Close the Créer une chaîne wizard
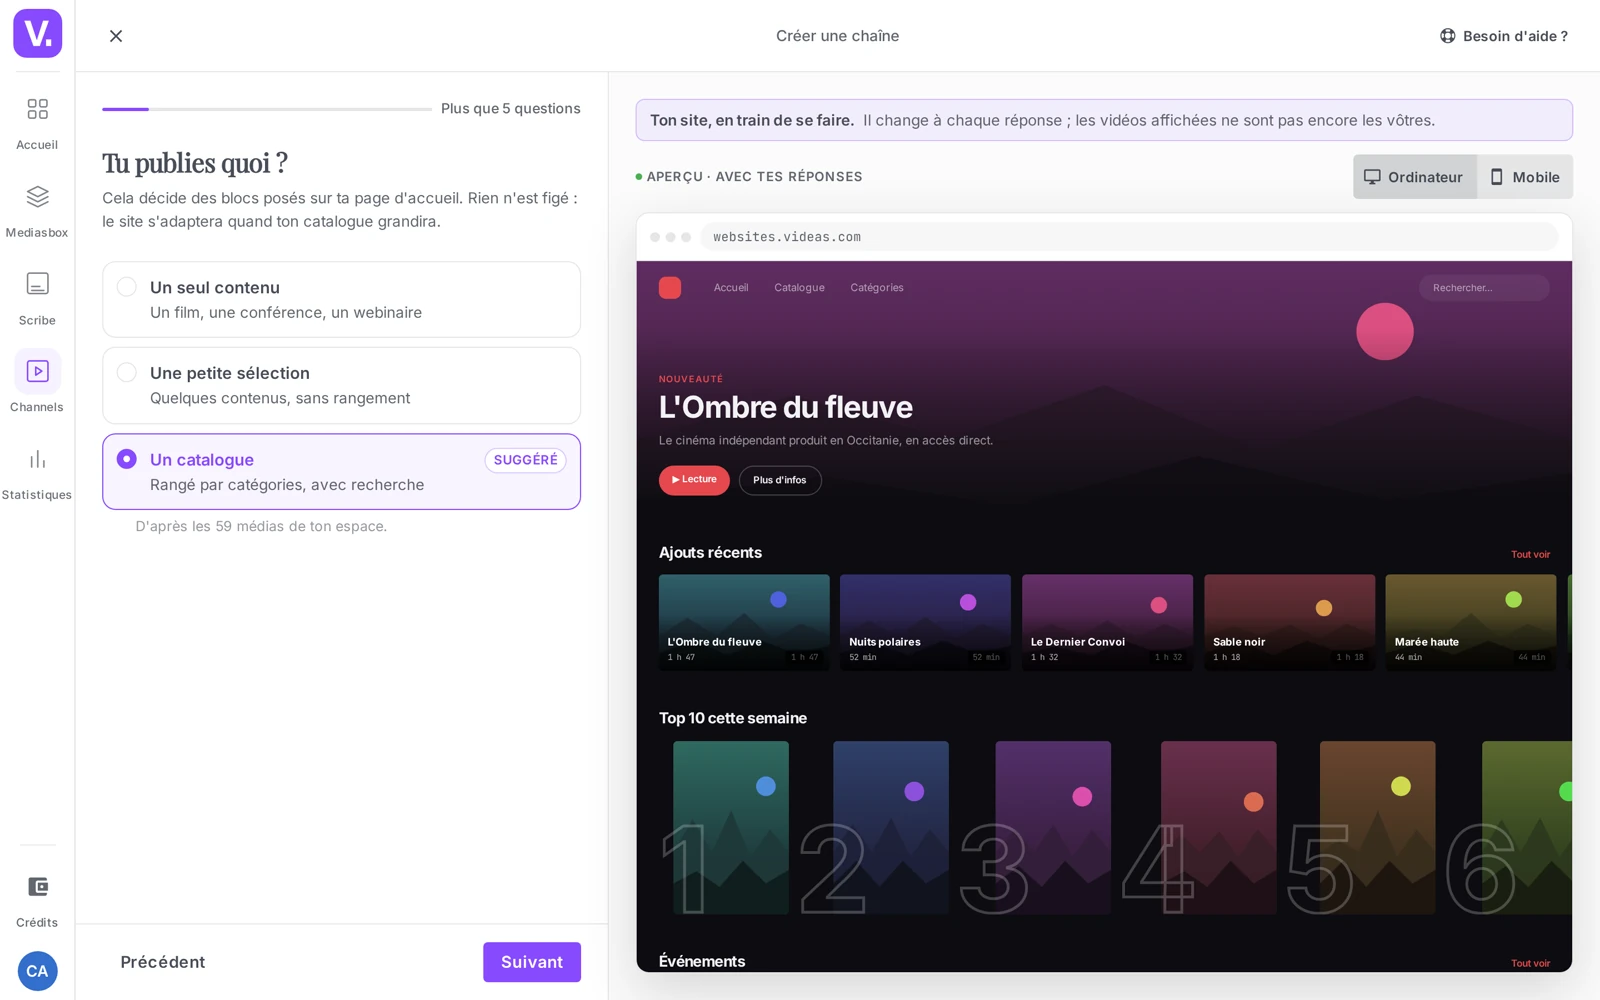This screenshot has height=1000, width=1600. 116,36
